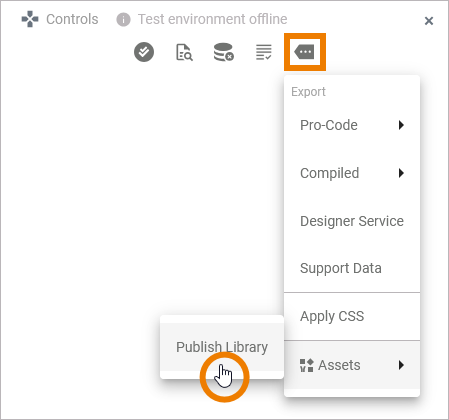
Task: Expand the Pro-Code submenu arrow
Action: pyautogui.click(x=401, y=125)
